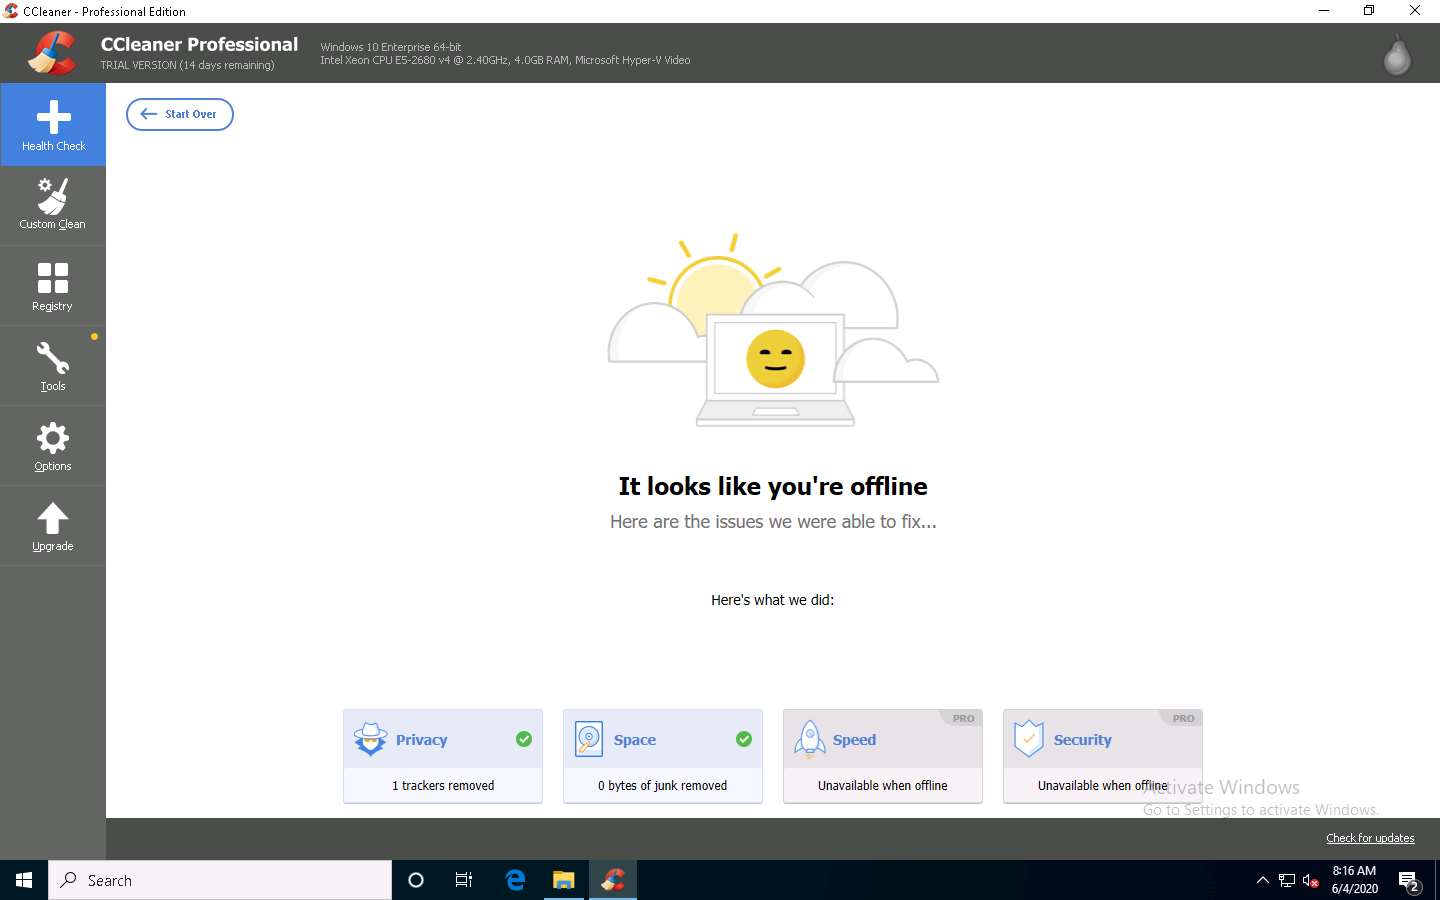
Task: Click the '1 trackers removed' text
Action: [443, 786]
